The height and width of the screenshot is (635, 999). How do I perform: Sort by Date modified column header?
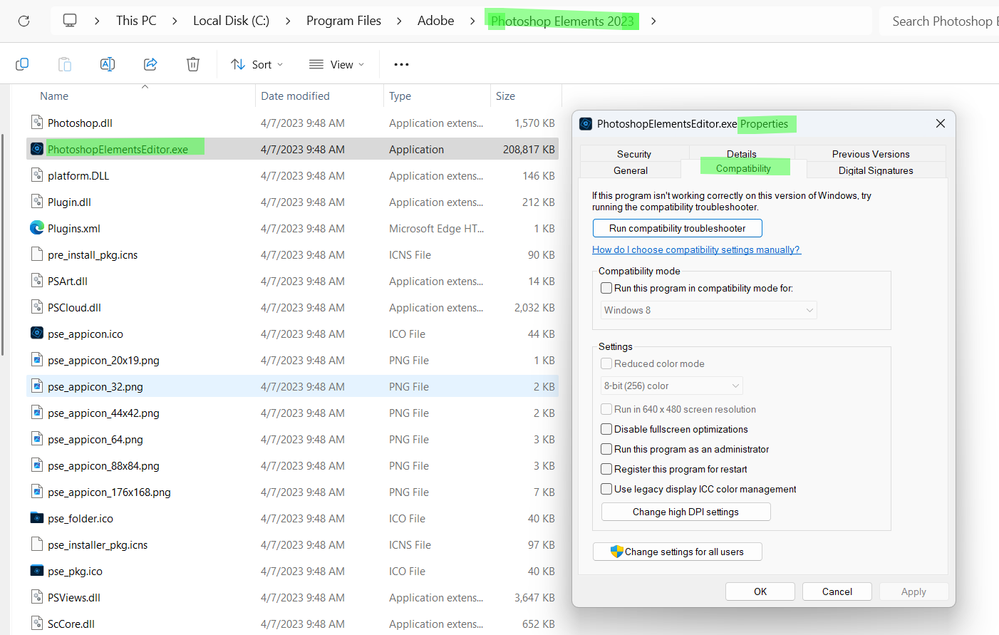pyautogui.click(x=295, y=96)
